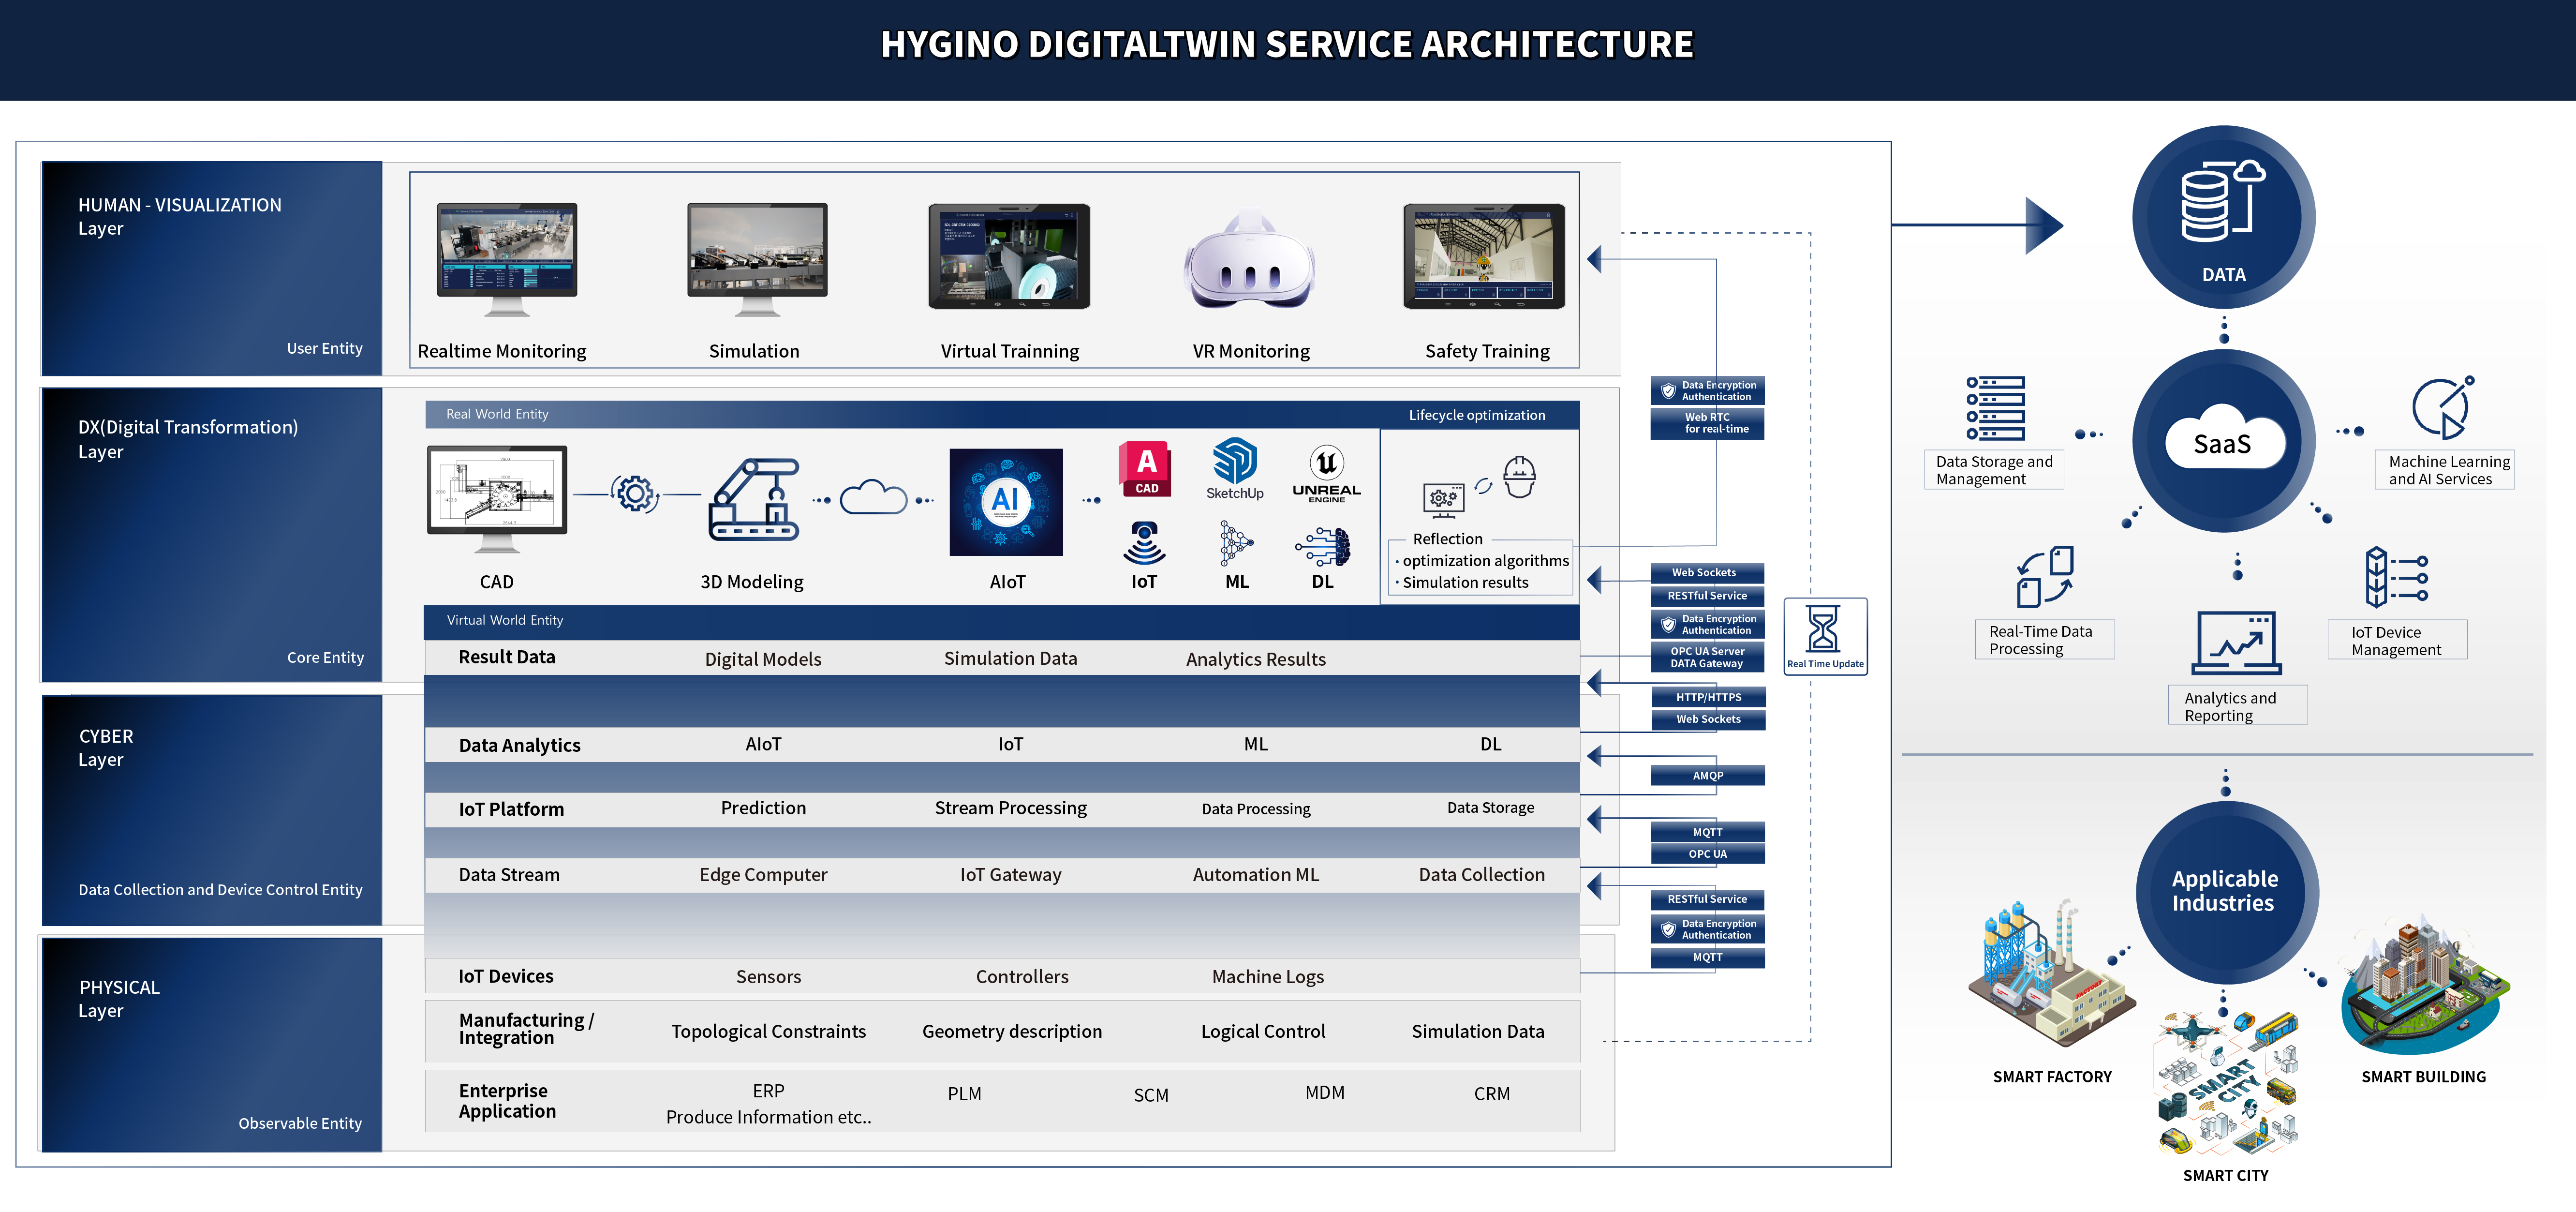Screen dimensions: 2576x1212
Task: Click the CAD drawing monitor icon
Action: tap(497, 499)
